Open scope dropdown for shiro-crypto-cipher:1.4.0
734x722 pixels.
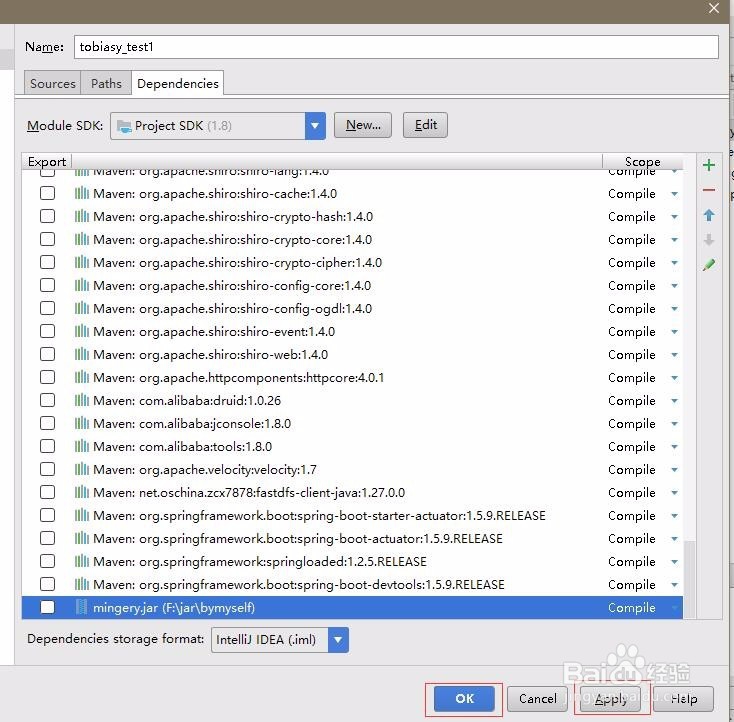[675, 263]
